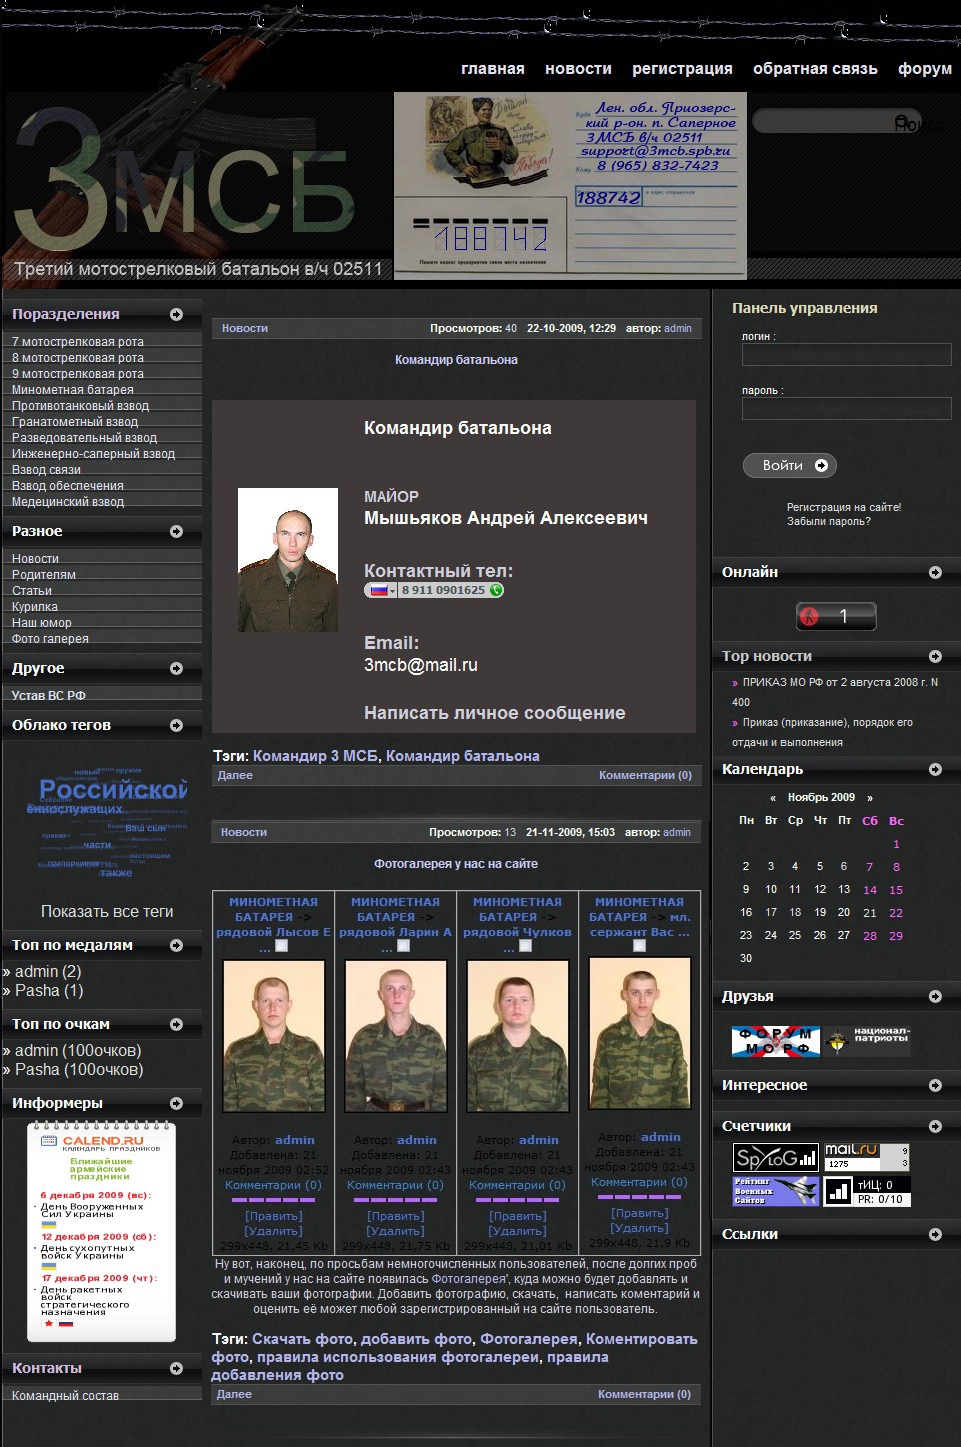Click the логин input field
The width and height of the screenshot is (961, 1447).
[x=846, y=355]
